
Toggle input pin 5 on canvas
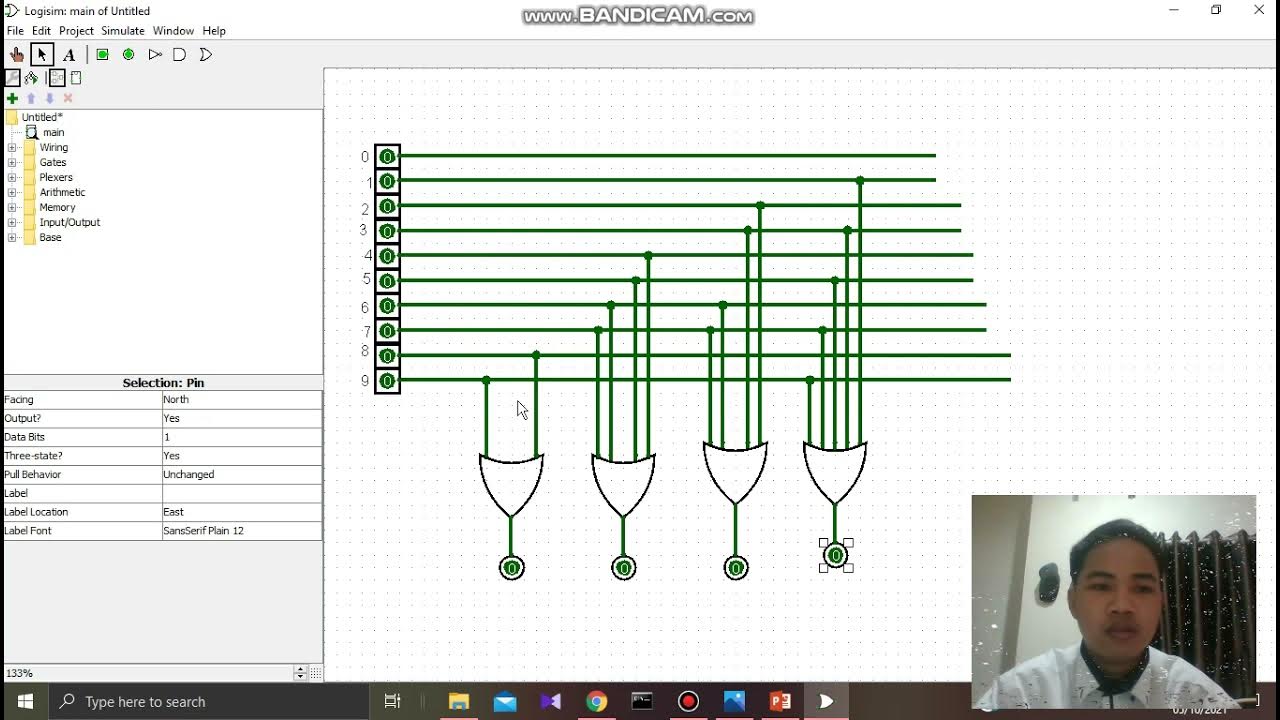387,281
